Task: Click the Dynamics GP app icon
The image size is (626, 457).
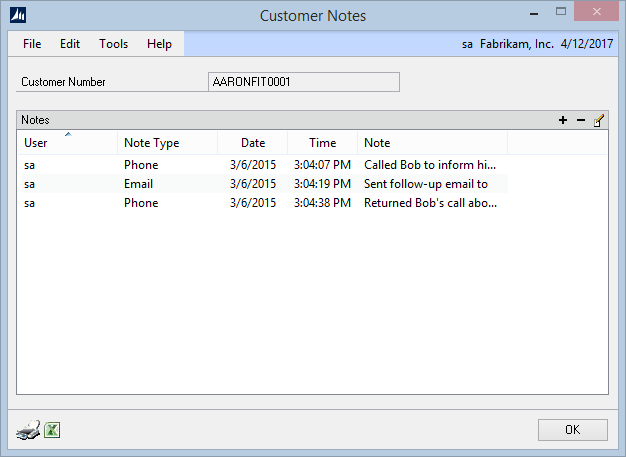Action: click(x=18, y=16)
